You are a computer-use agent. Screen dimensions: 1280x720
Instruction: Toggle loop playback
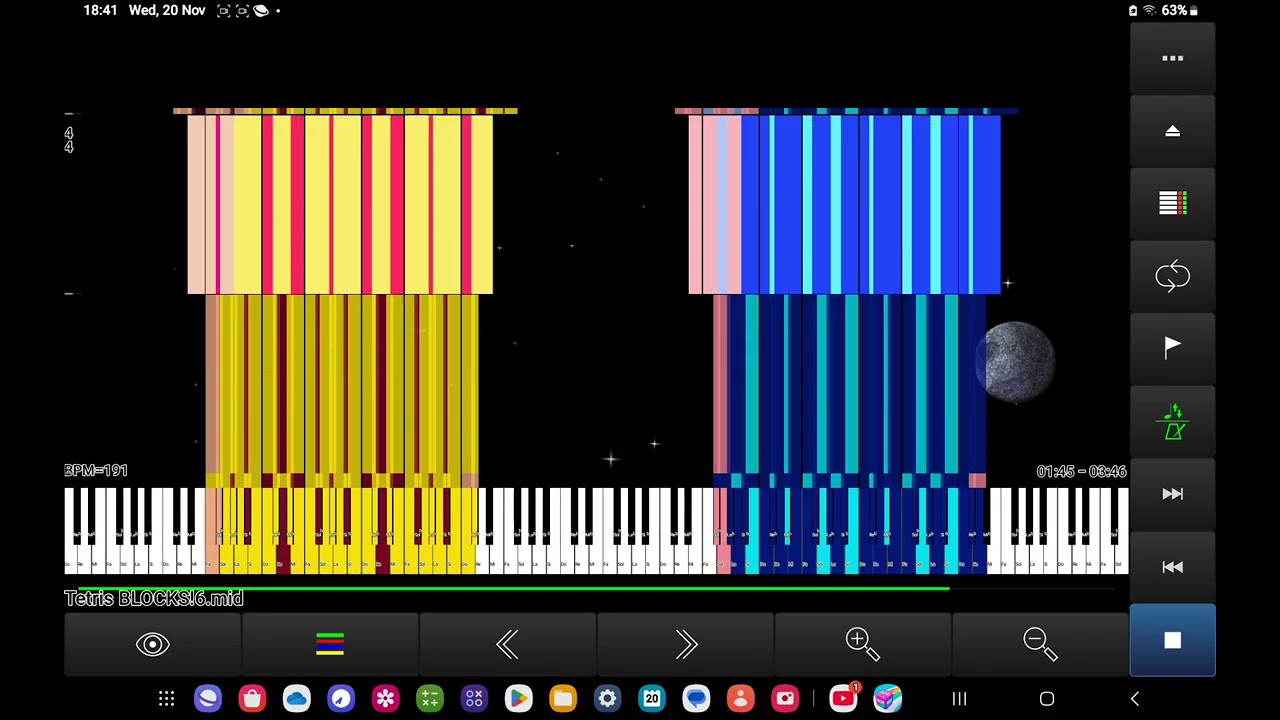coord(1172,276)
